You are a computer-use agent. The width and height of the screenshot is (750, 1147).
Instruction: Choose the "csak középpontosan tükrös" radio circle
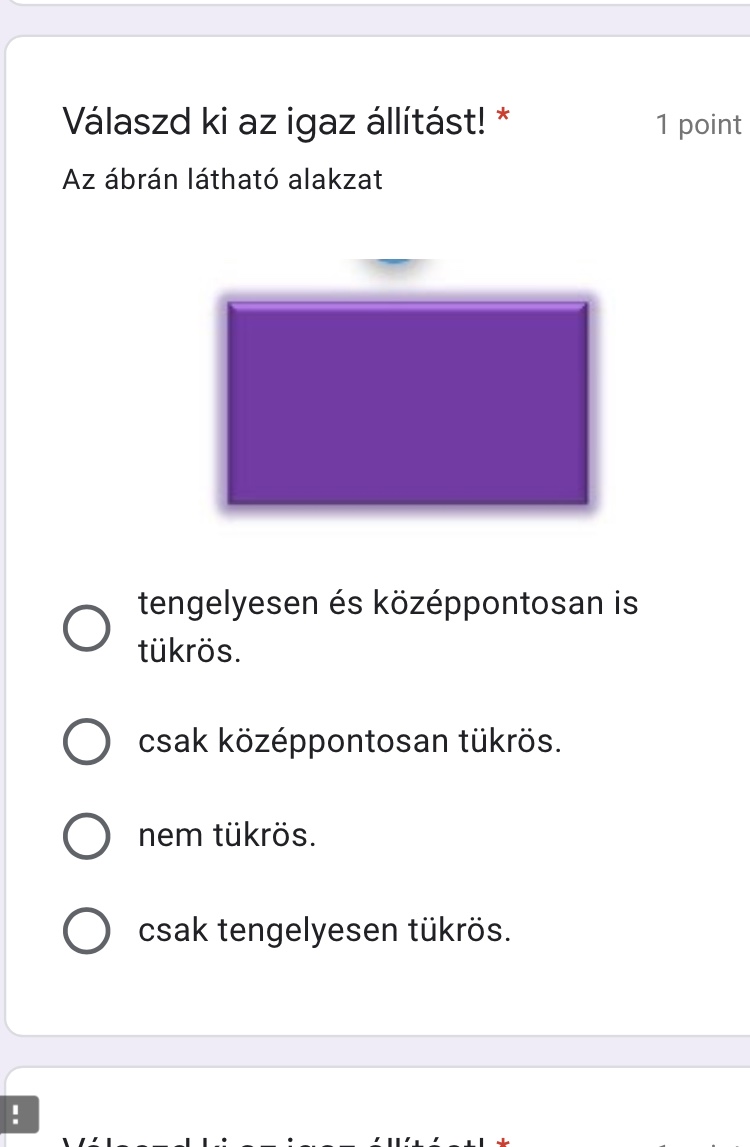click(x=87, y=742)
